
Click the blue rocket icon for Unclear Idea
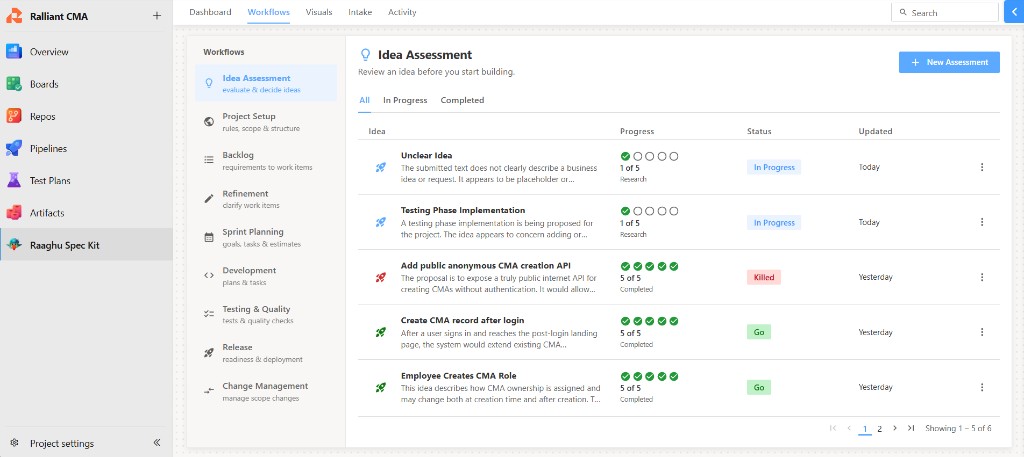pos(380,167)
